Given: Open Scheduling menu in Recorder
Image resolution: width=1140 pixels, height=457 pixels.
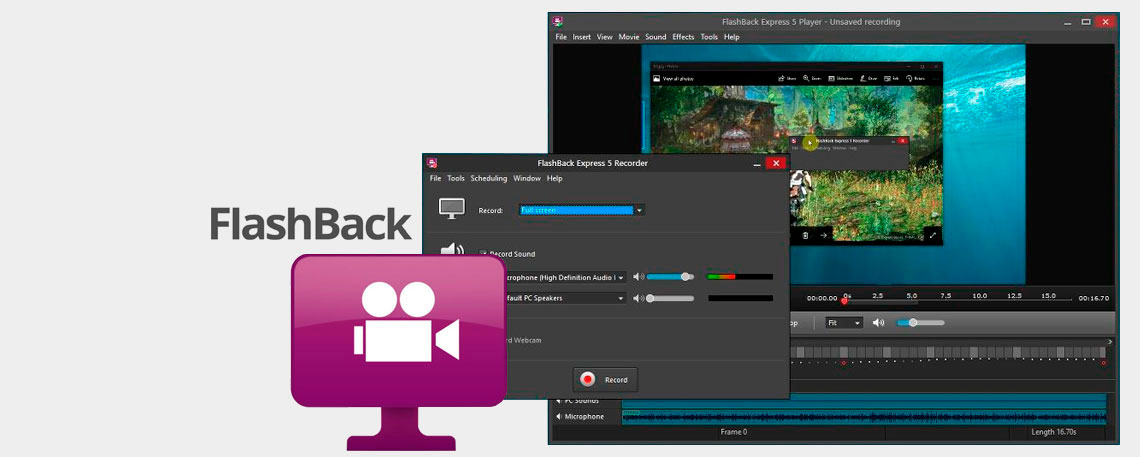Looking at the screenshot, I should (489, 179).
